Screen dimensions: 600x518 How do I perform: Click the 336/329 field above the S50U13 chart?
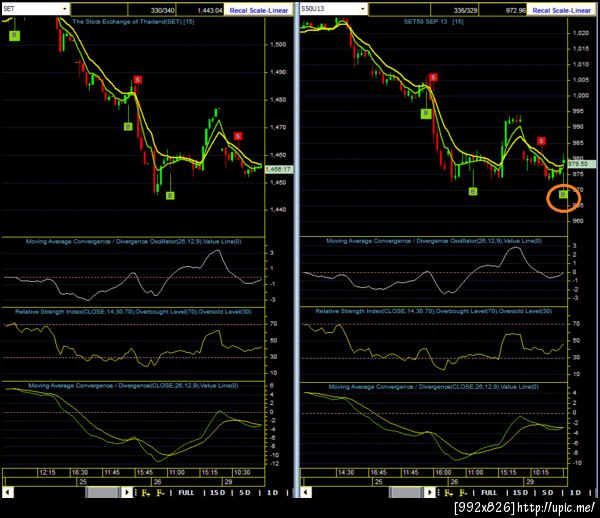pos(455,10)
